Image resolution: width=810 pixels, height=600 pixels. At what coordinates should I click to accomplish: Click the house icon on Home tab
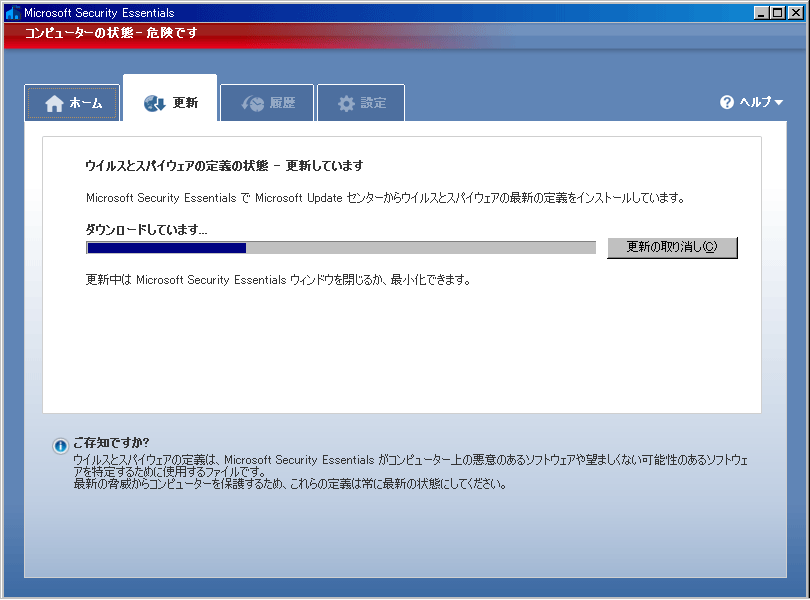[54, 103]
